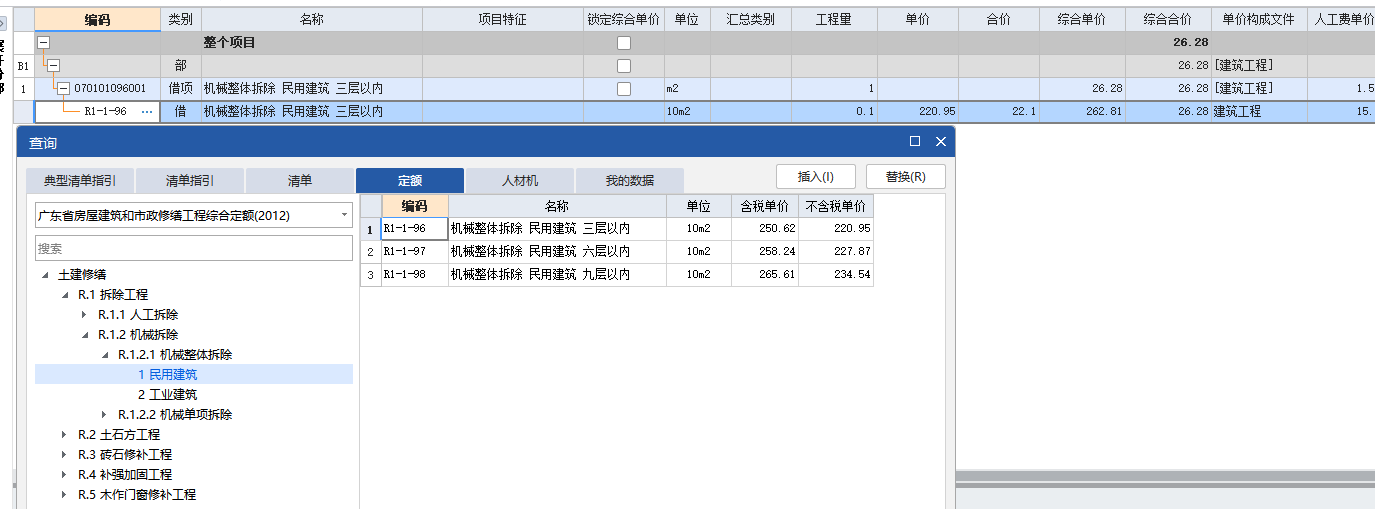
Task: Click the 不含税单价 value 227.87
Action: (836, 252)
